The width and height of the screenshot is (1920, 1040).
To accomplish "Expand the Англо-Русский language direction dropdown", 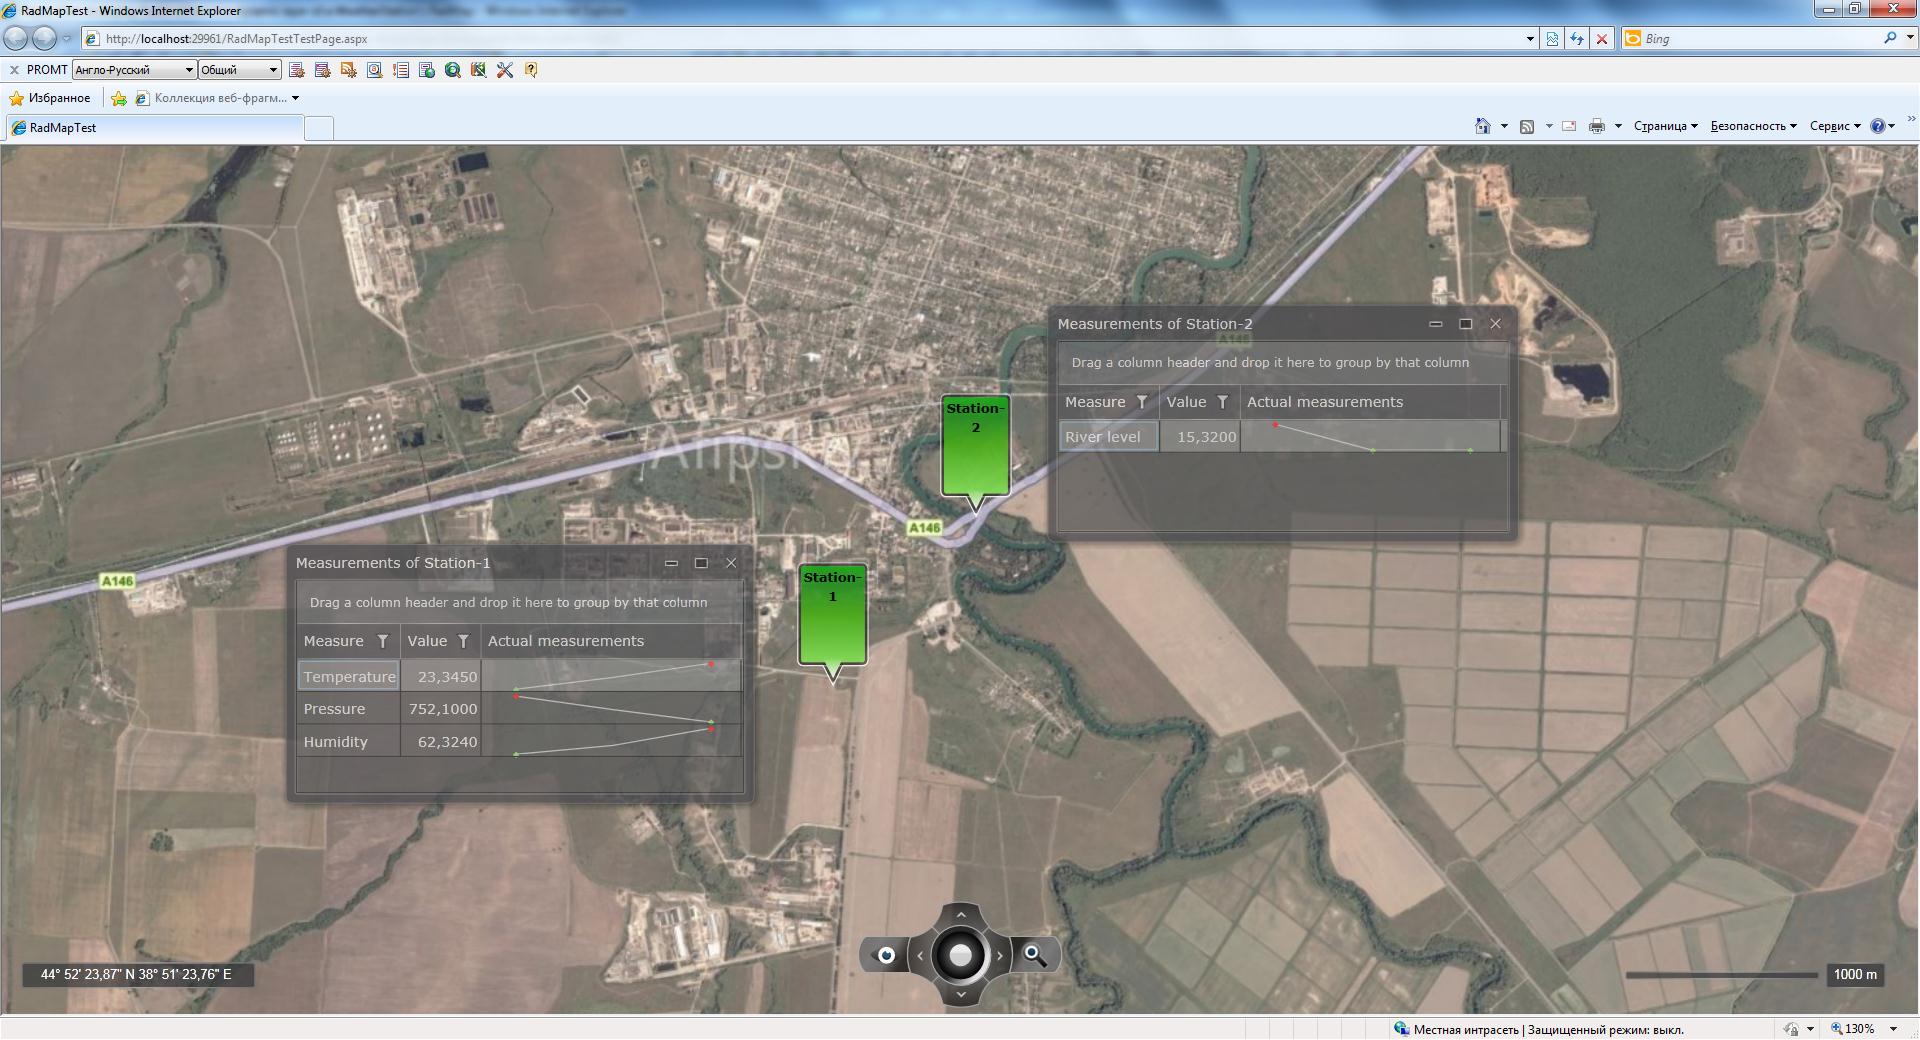I will (x=189, y=70).
